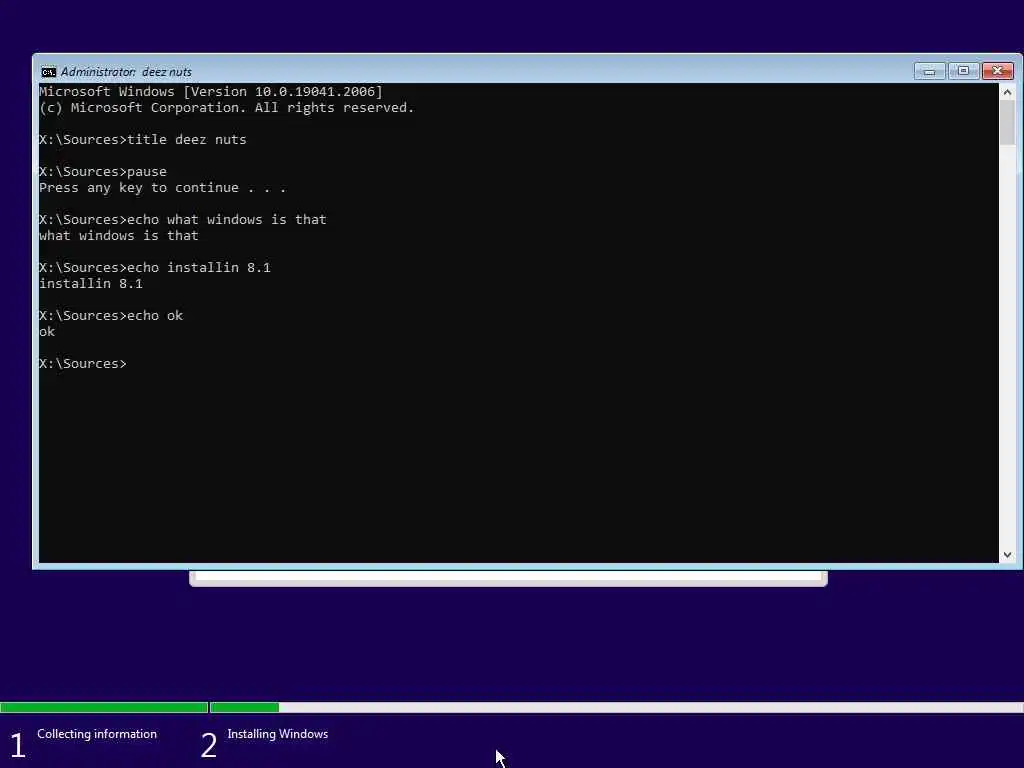Click the Installing Windows progress bar segment
Viewport: 1024px width, 768px height.
[616, 707]
